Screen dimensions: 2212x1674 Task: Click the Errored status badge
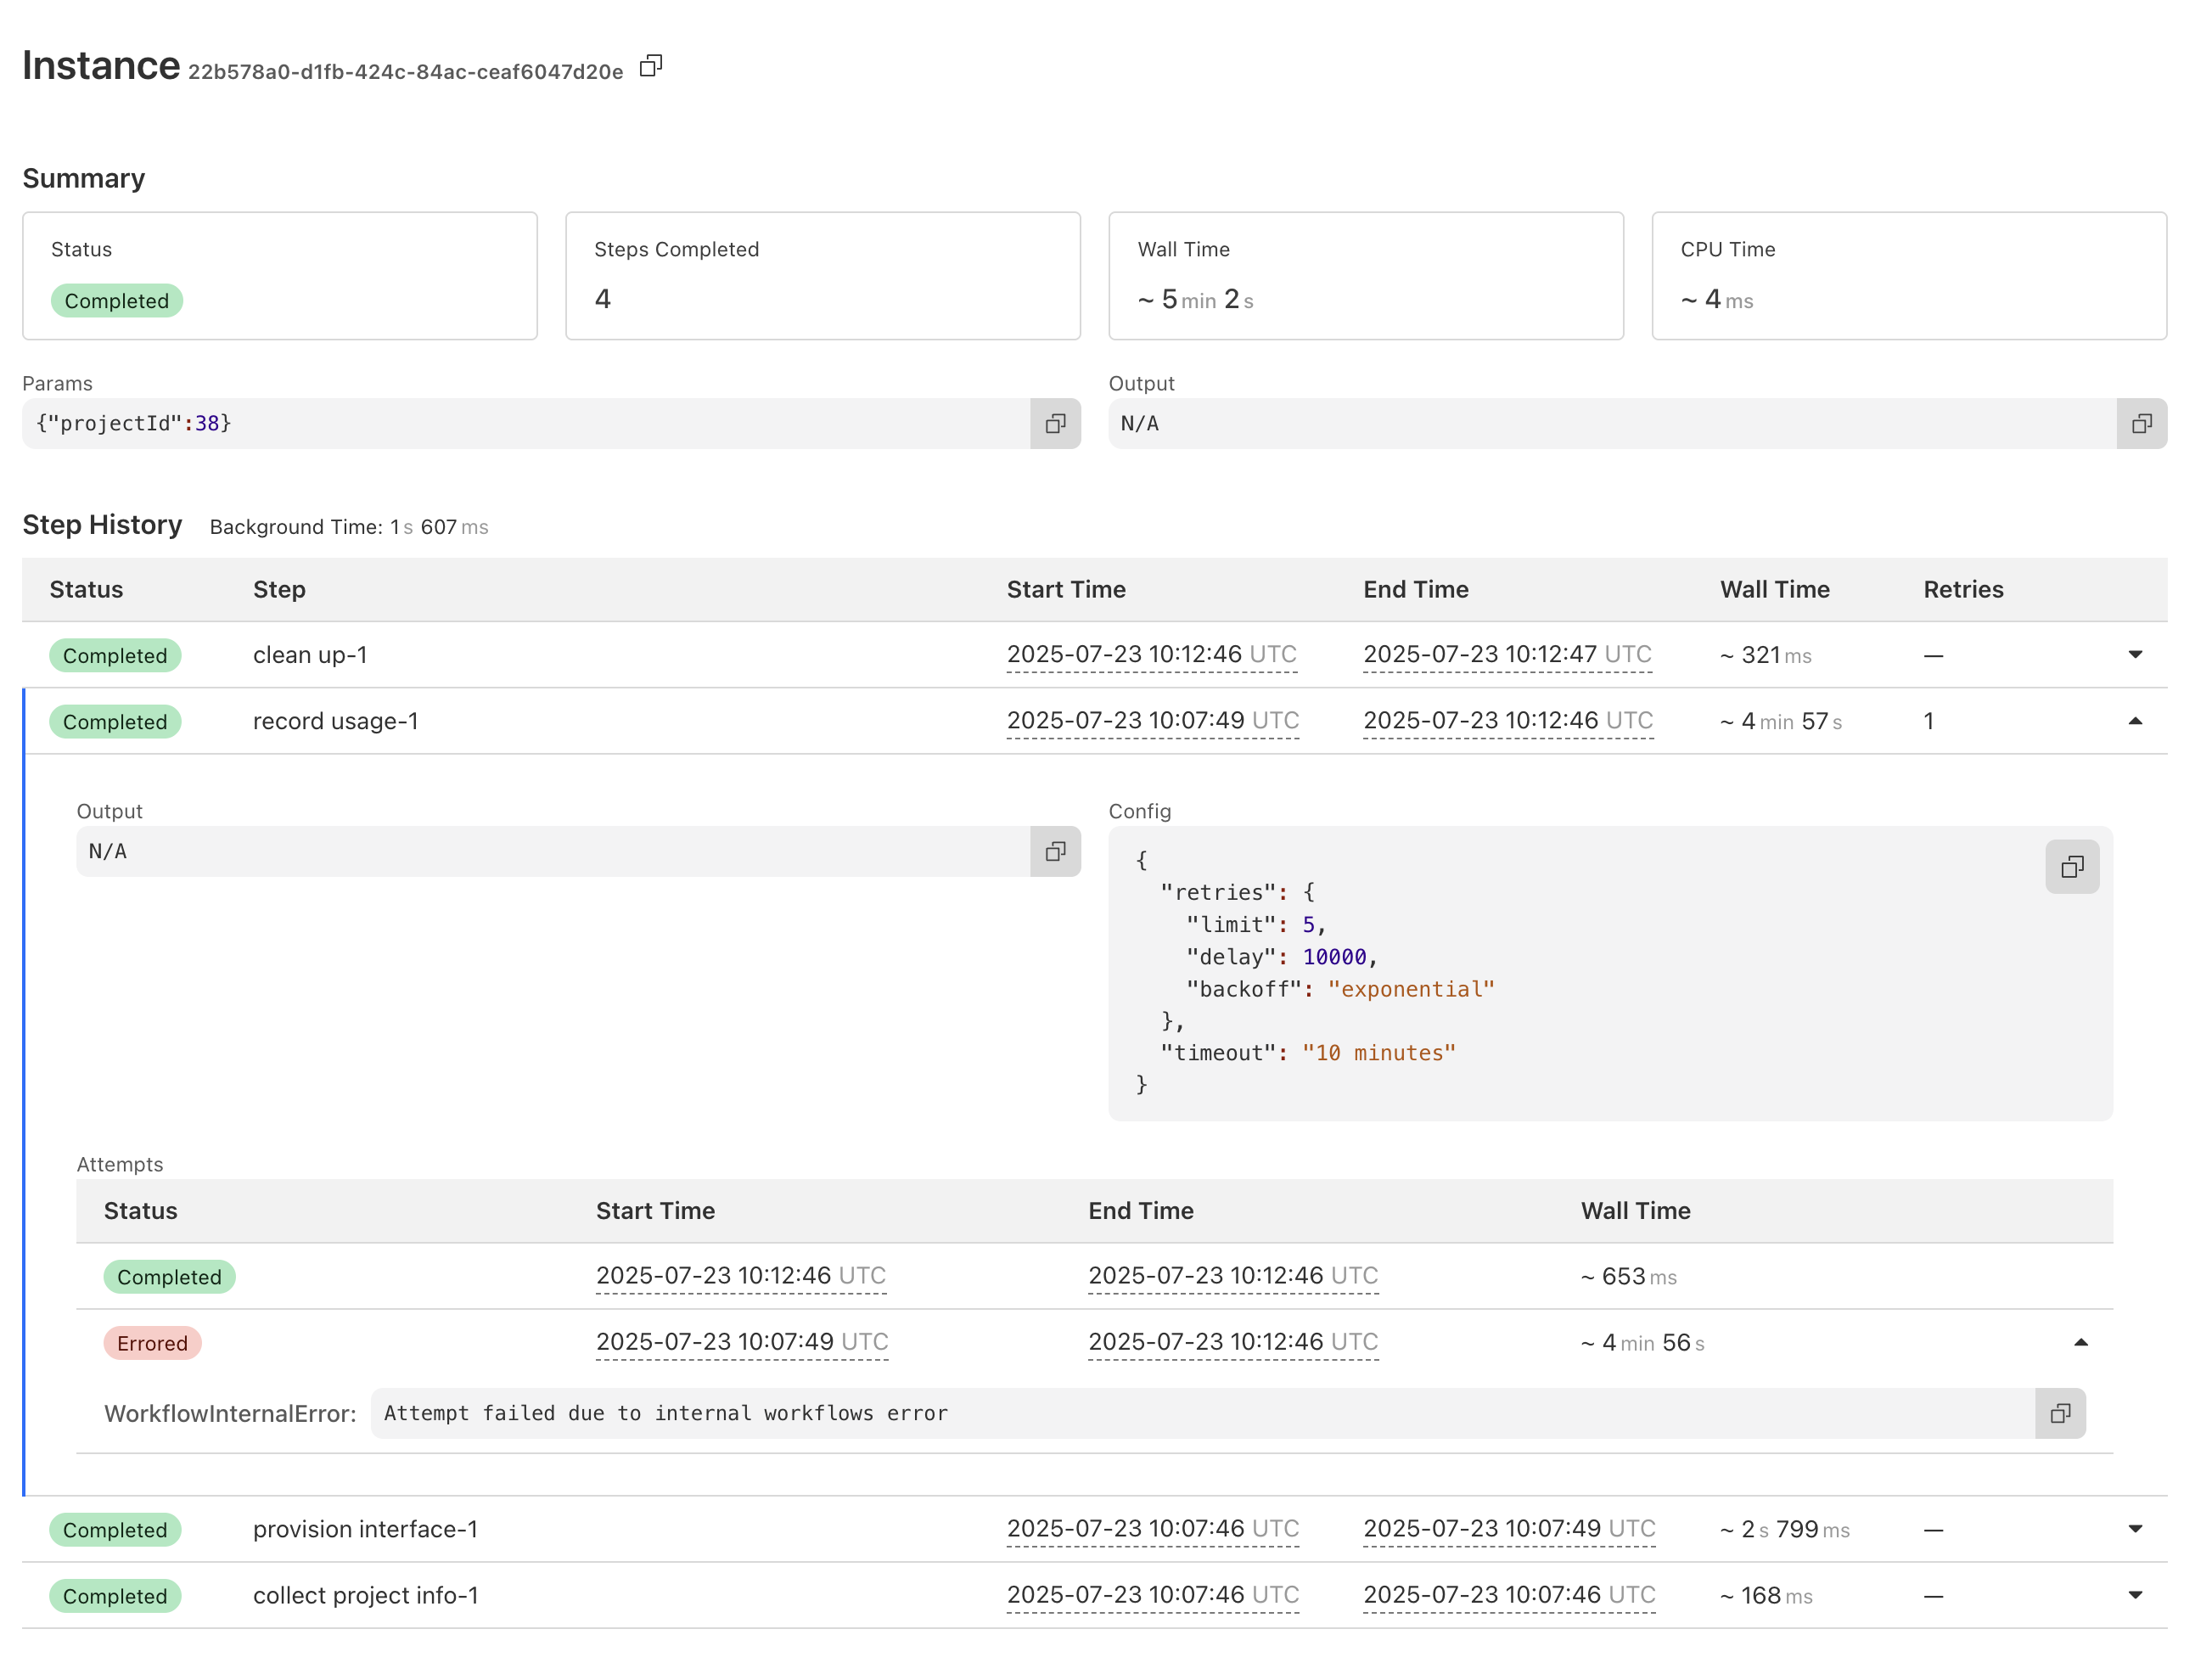pos(152,1343)
